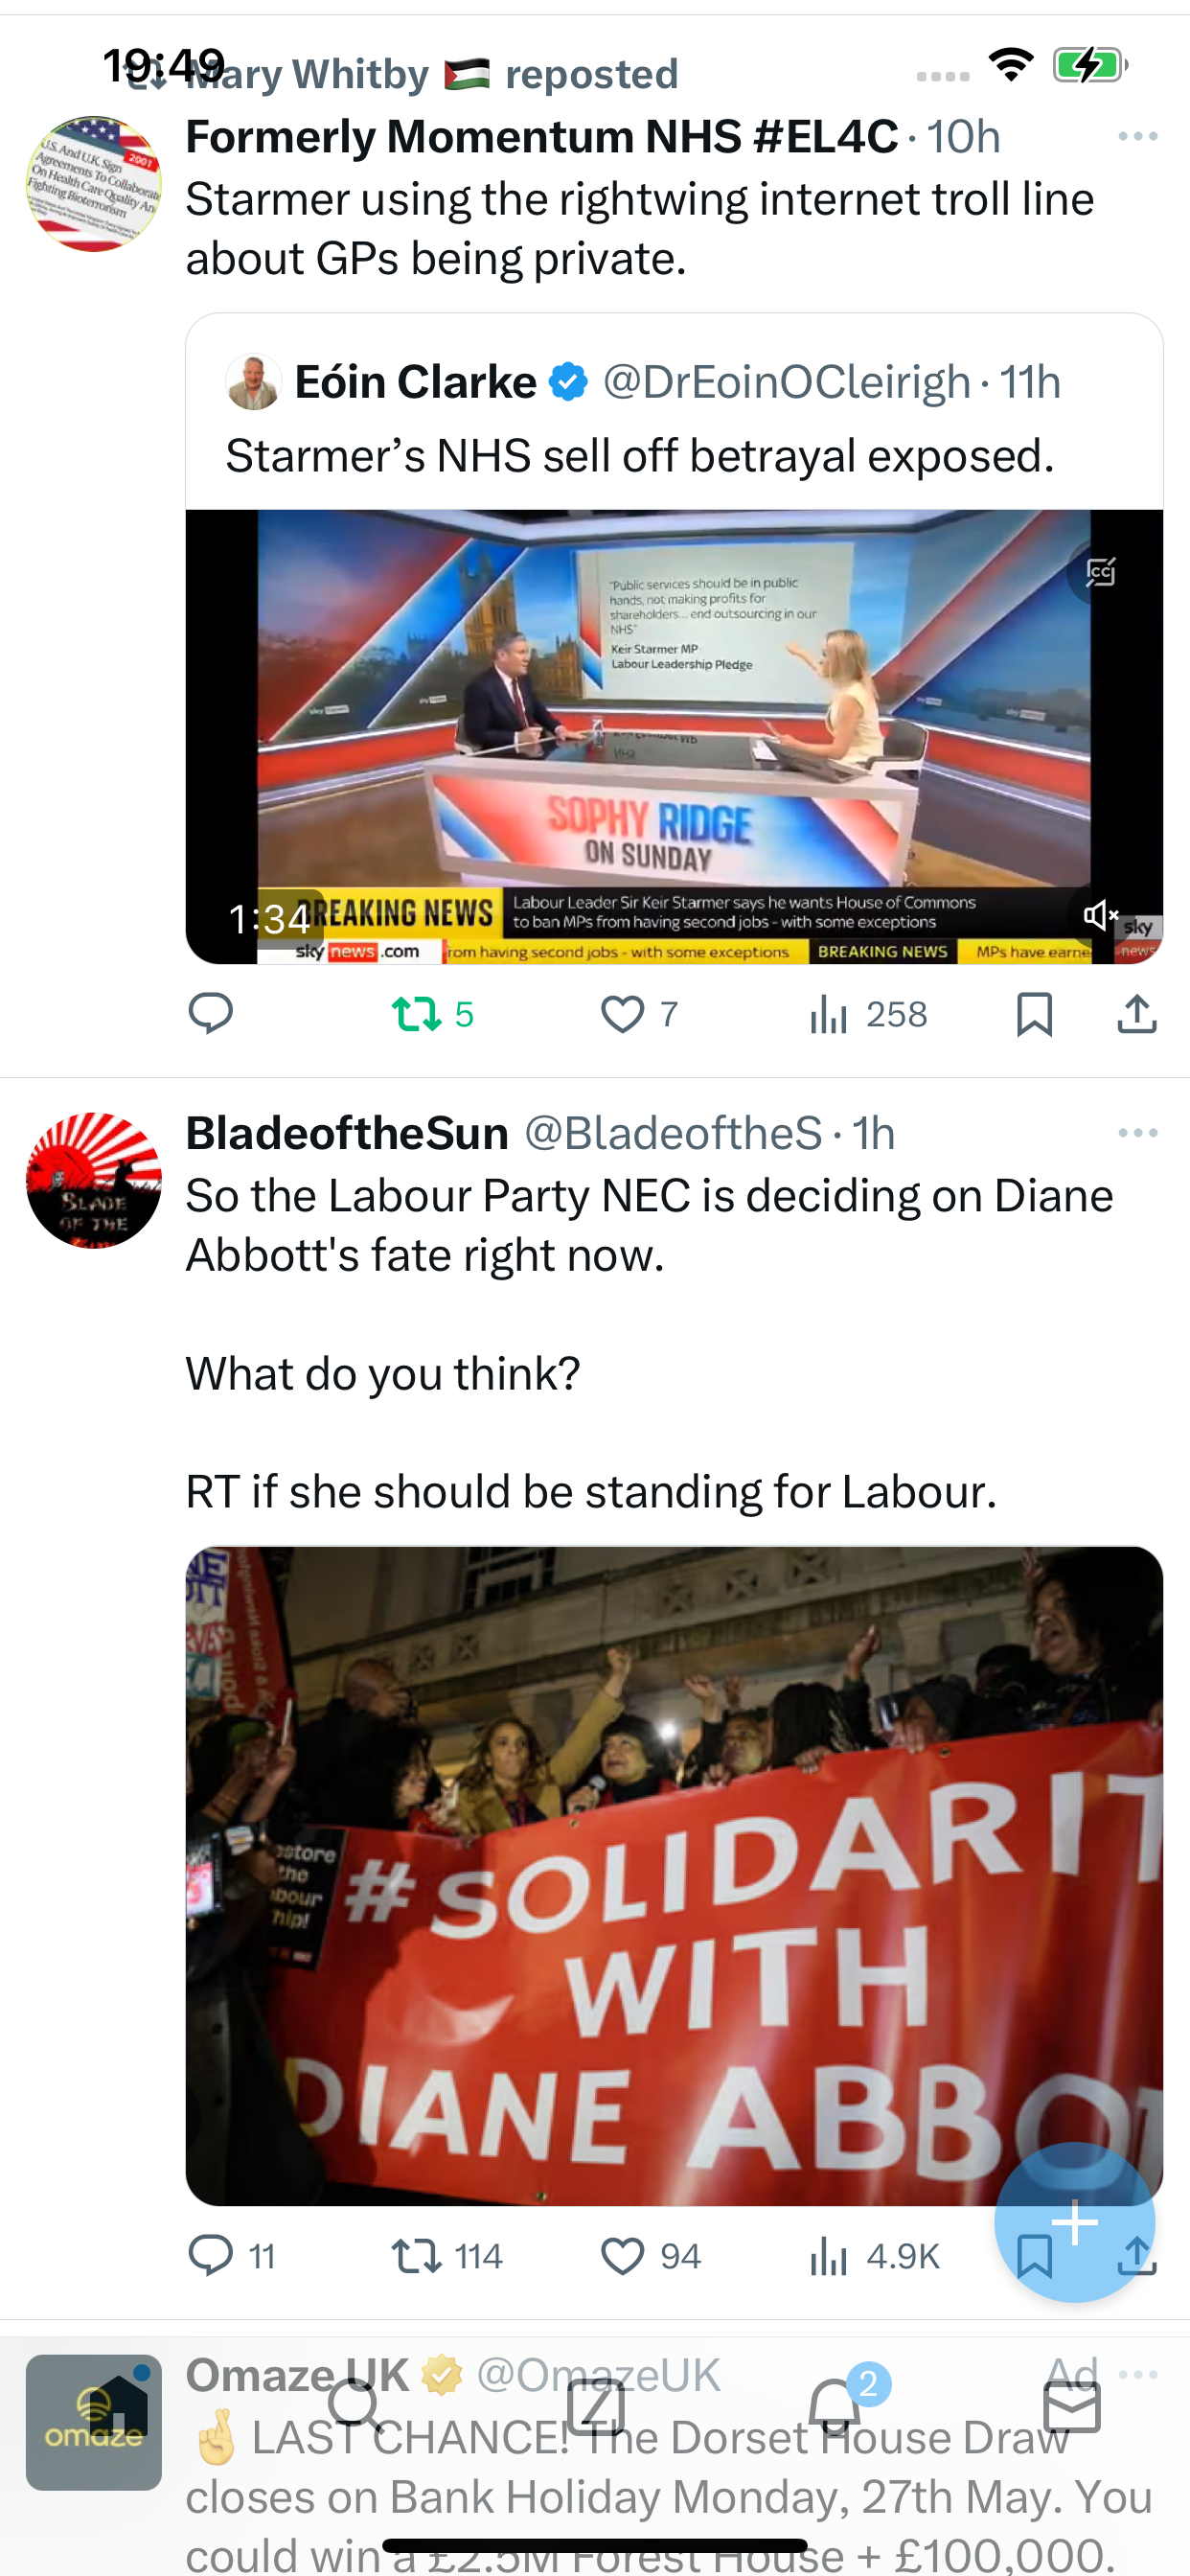The width and height of the screenshot is (1190, 2576).
Task: Like the BladeoftheSun tweet with 94 likes
Action: (x=650, y=2256)
